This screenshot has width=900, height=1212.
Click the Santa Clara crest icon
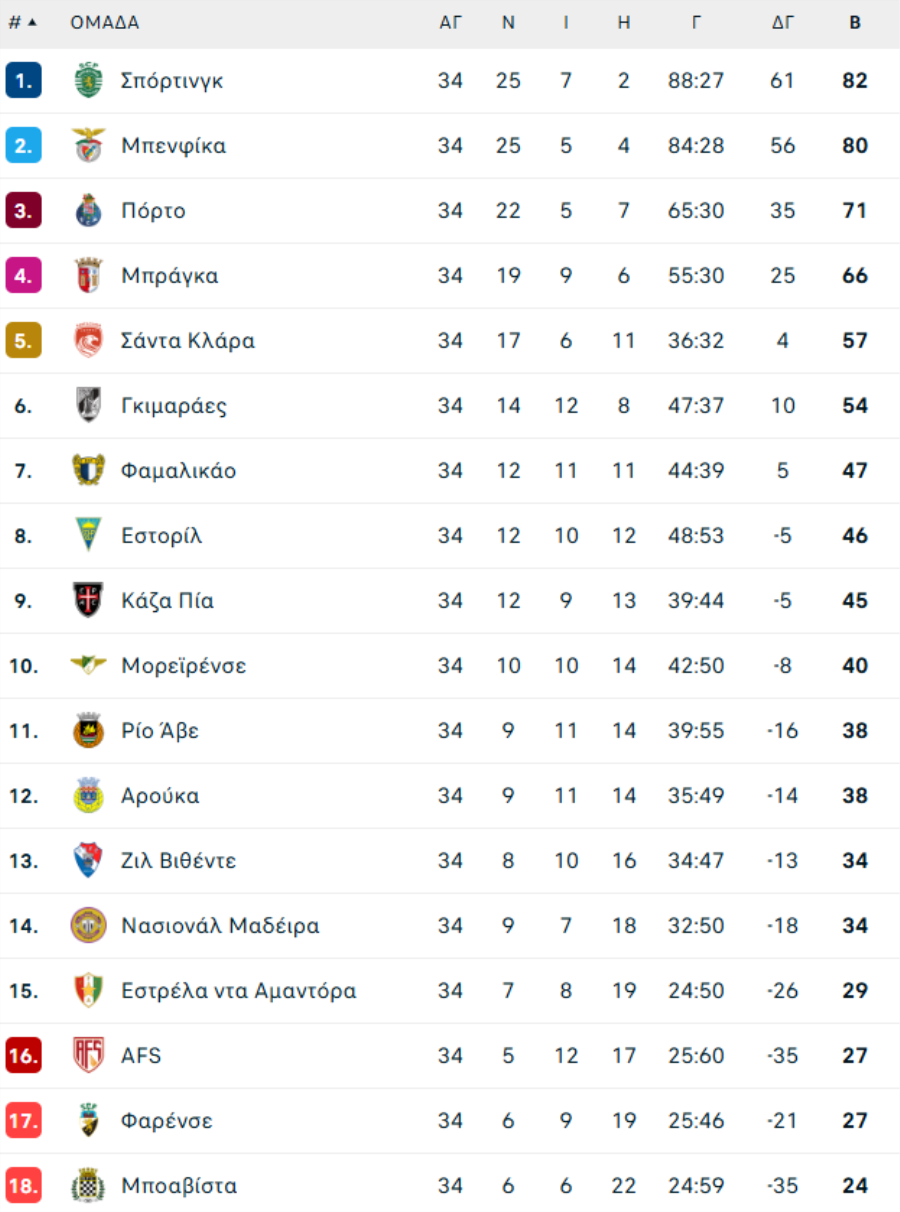pos(89,341)
